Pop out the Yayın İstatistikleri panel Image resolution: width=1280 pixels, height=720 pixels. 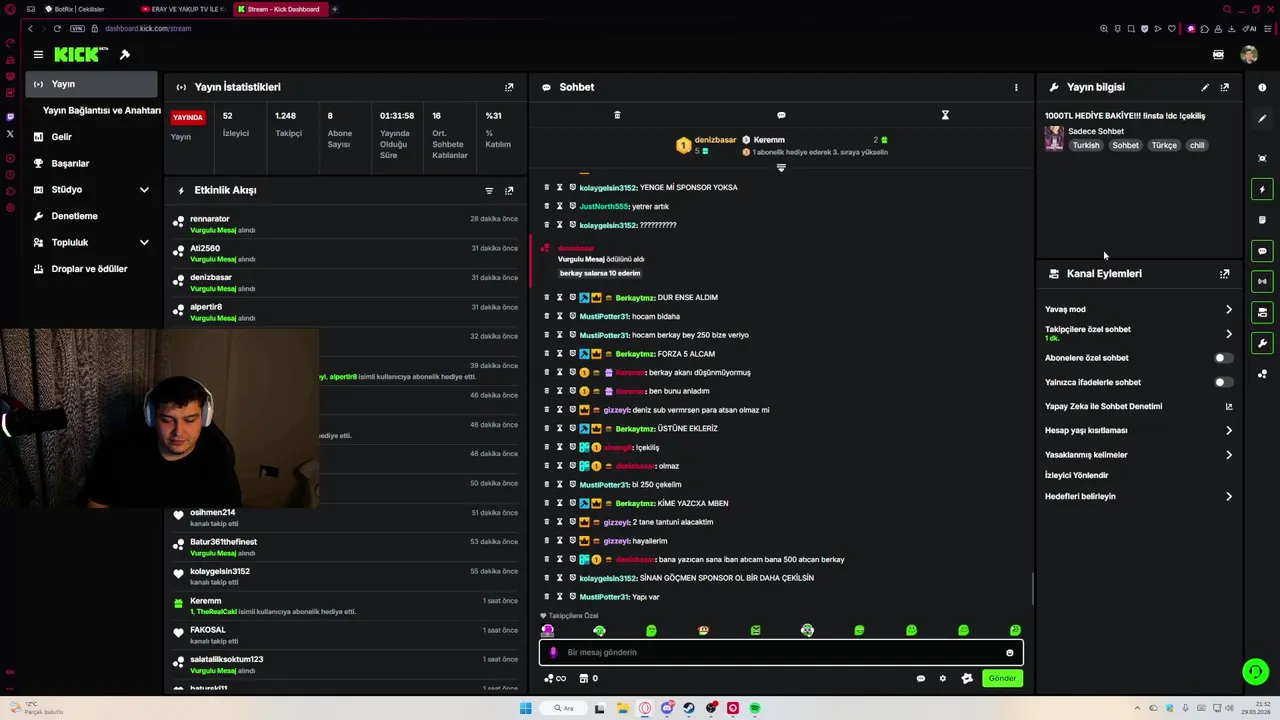[509, 87]
